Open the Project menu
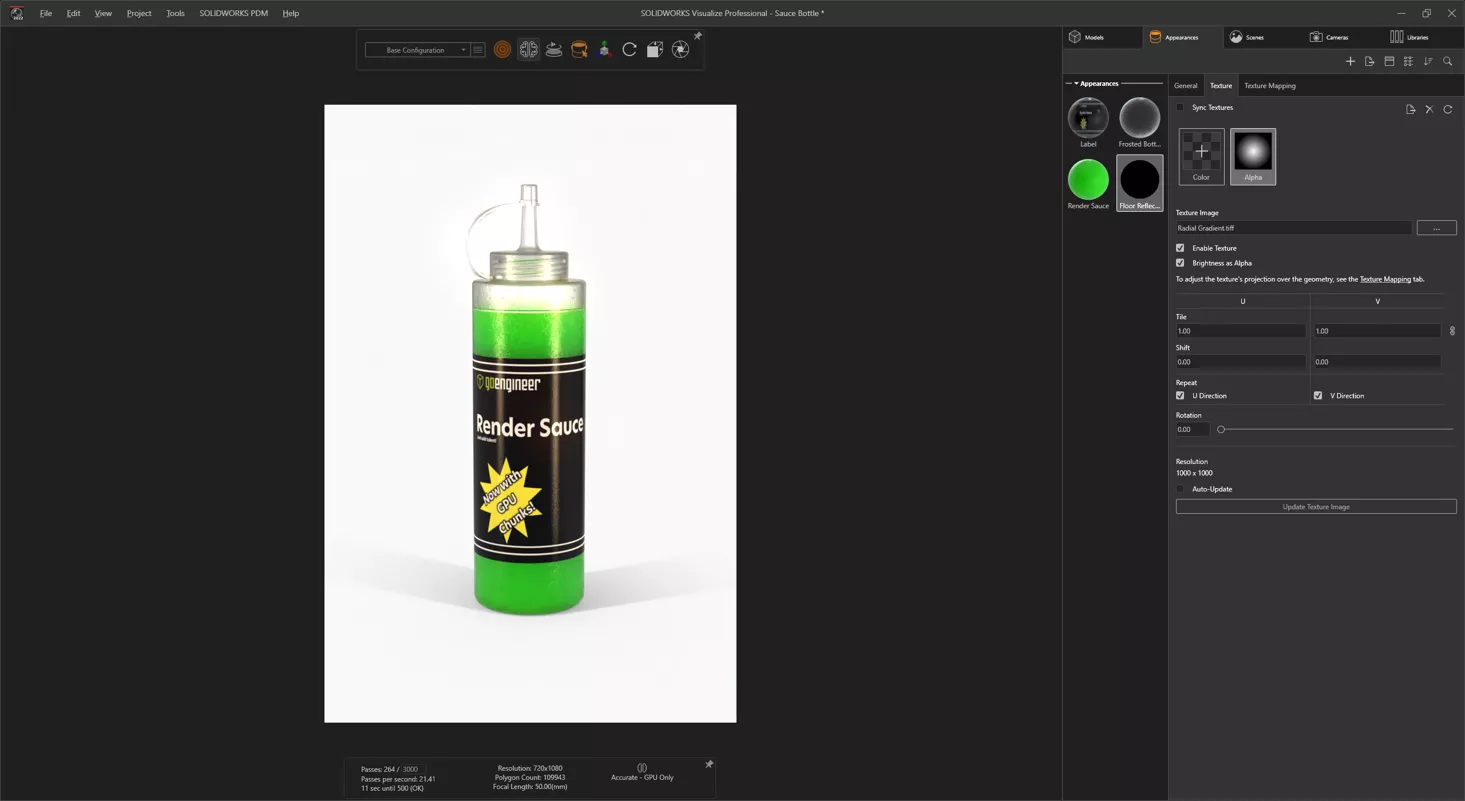The height and width of the screenshot is (801, 1465). (139, 13)
